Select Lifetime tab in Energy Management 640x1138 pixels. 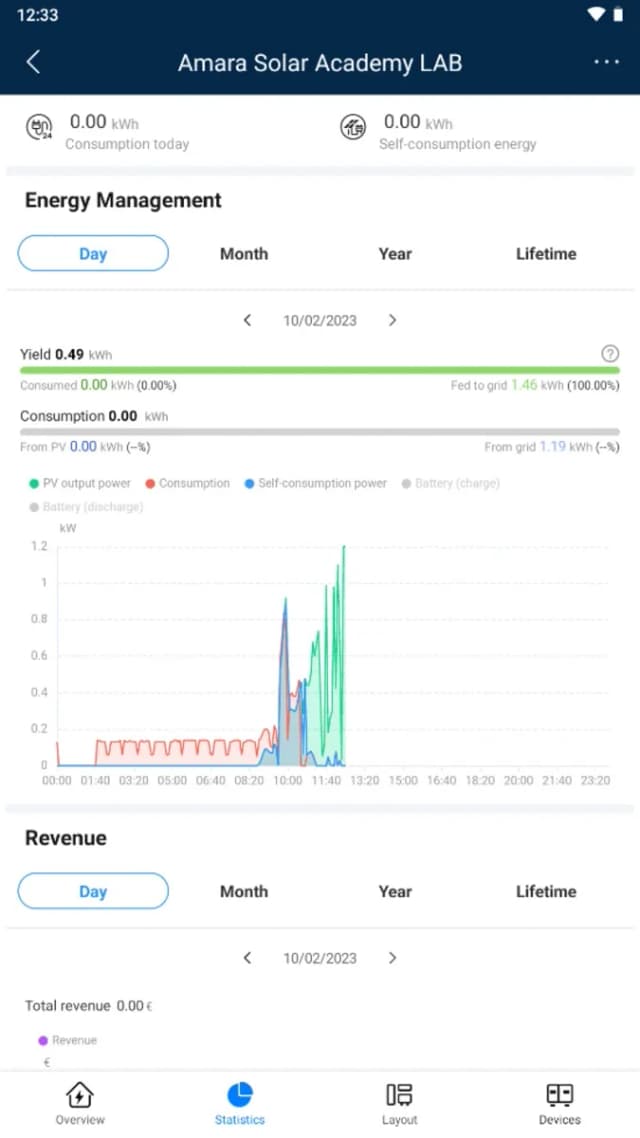546,253
